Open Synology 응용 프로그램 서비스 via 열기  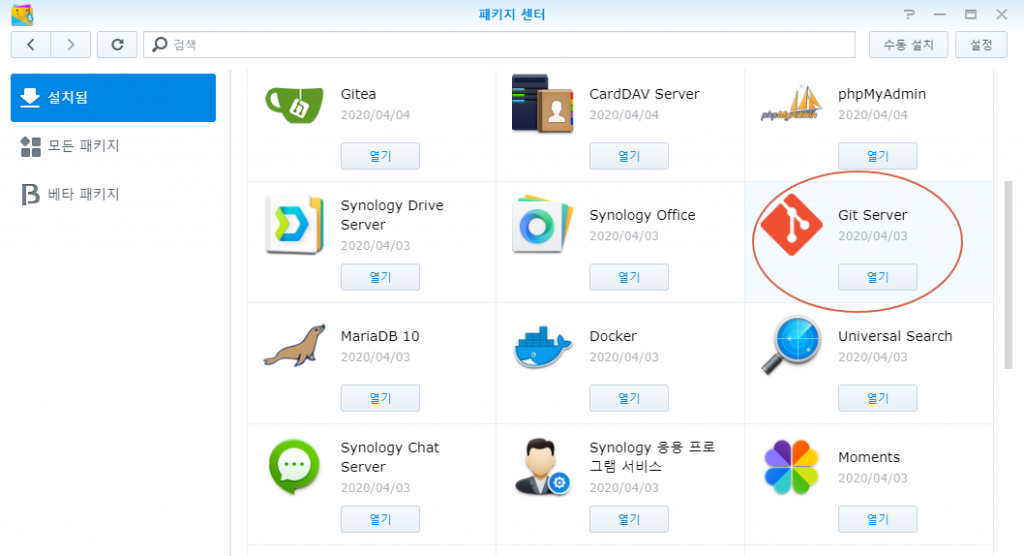coord(629,519)
